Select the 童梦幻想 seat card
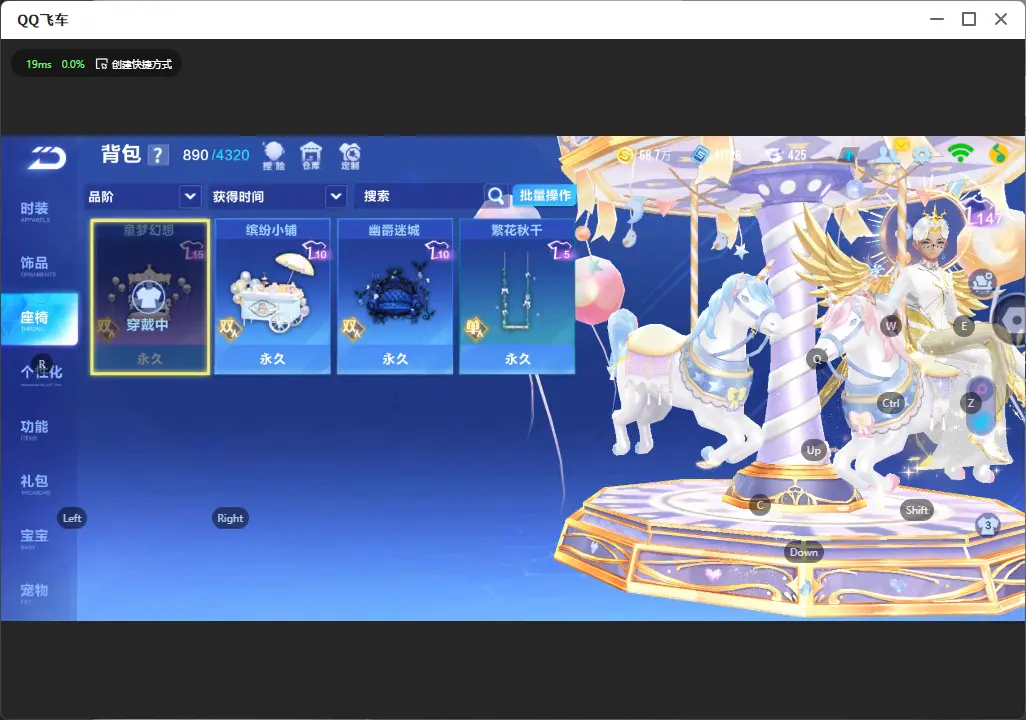 pos(150,297)
